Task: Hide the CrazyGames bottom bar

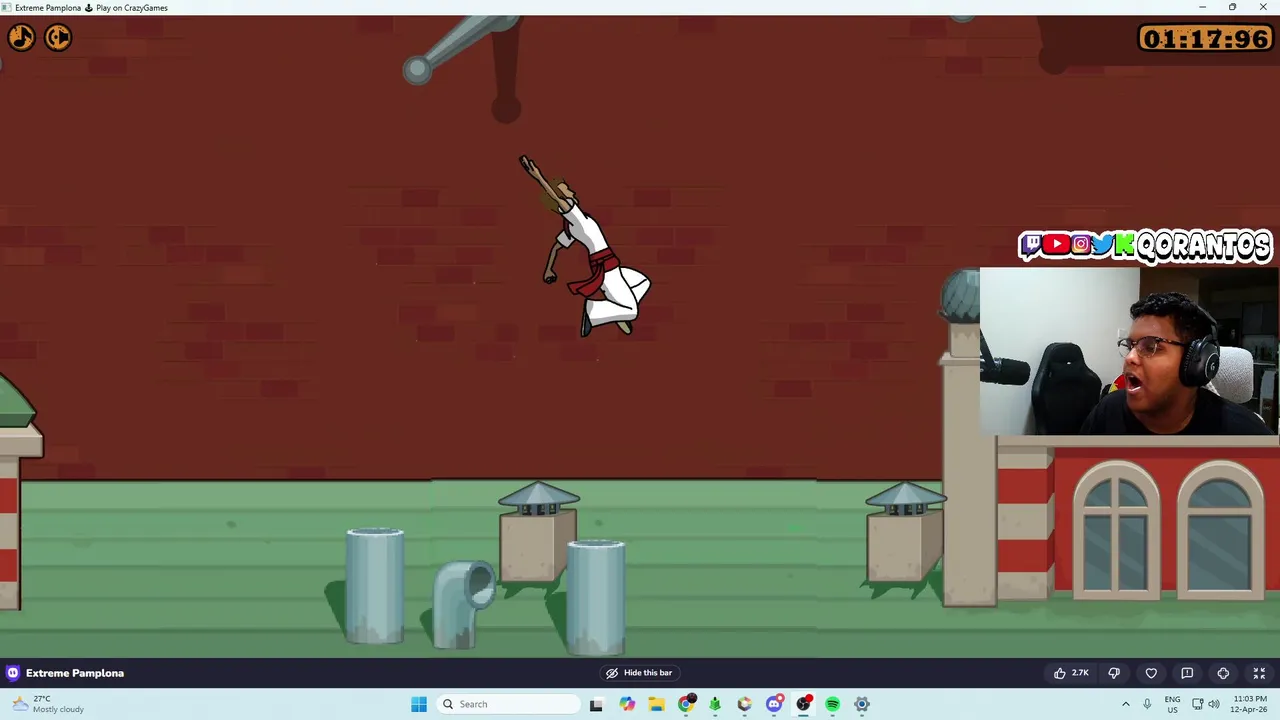Action: point(639,673)
